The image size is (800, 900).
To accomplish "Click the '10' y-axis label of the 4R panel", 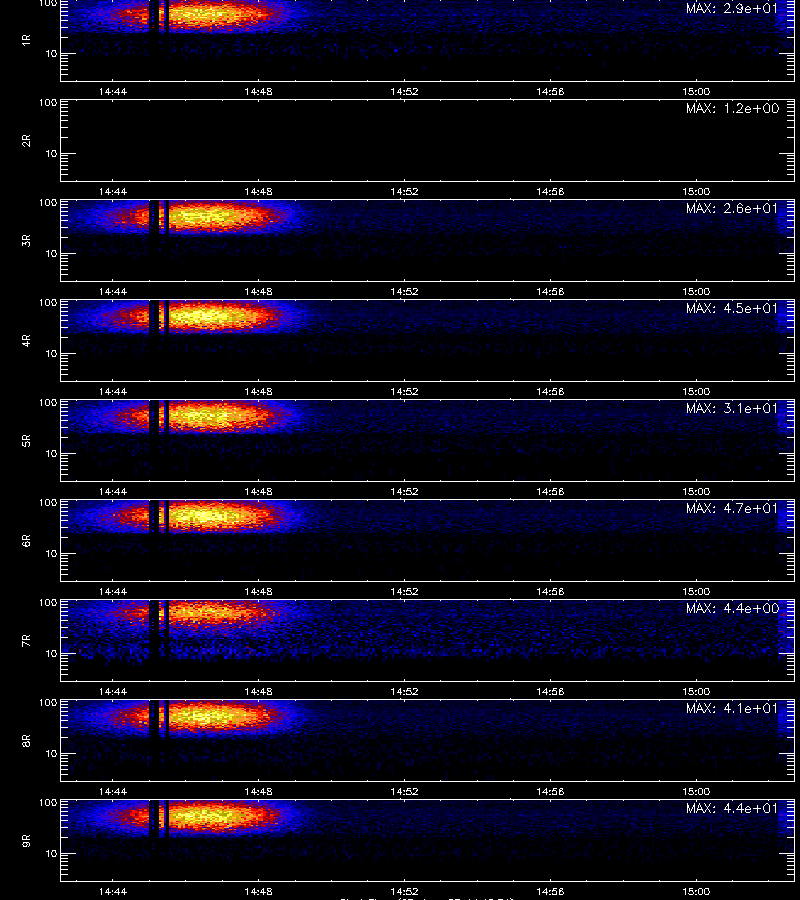I will pyautogui.click(x=51, y=354).
